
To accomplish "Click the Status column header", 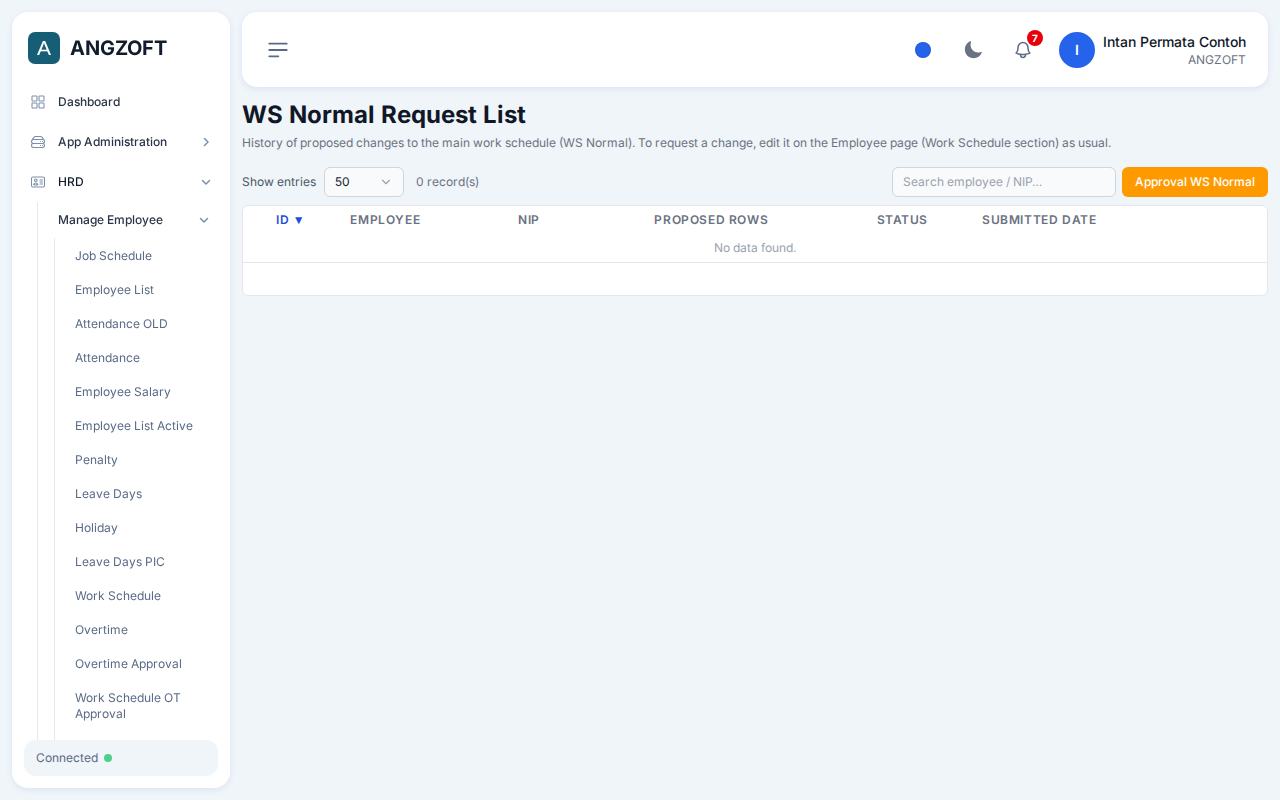I will [902, 220].
